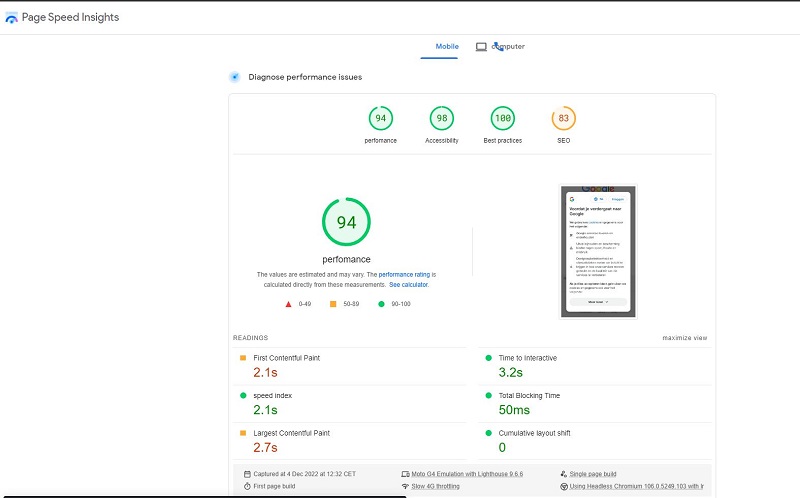The image size is (800, 498).
Task: Click the globe icon beside Using Headless Chromium
Action: 564,487
